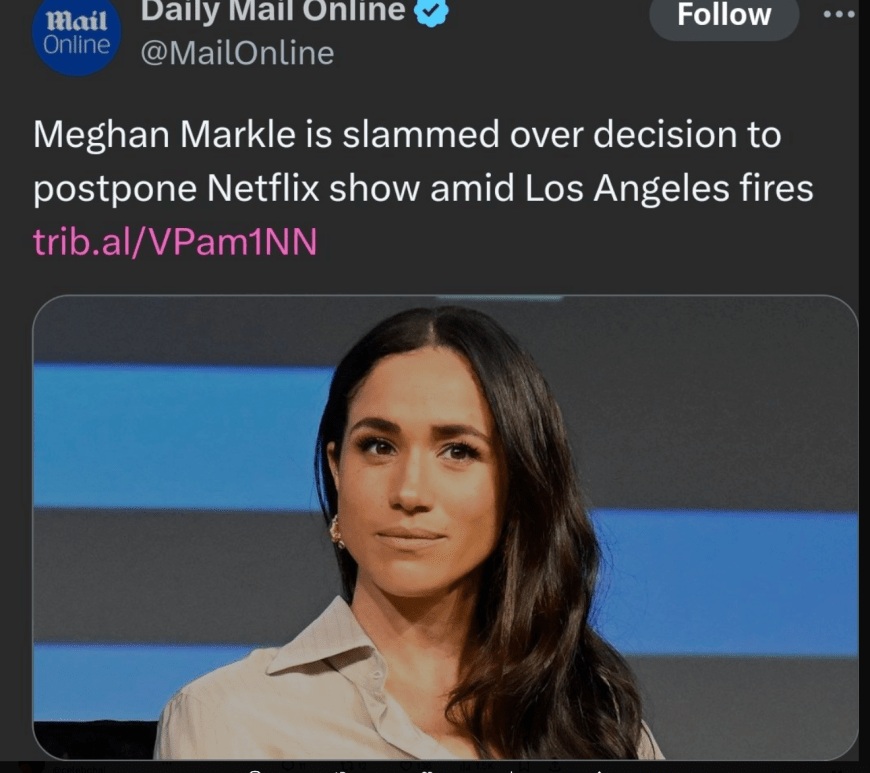Screen dimensions: 870x773
Task: Open the three-dot more options menu
Action: pos(838,15)
